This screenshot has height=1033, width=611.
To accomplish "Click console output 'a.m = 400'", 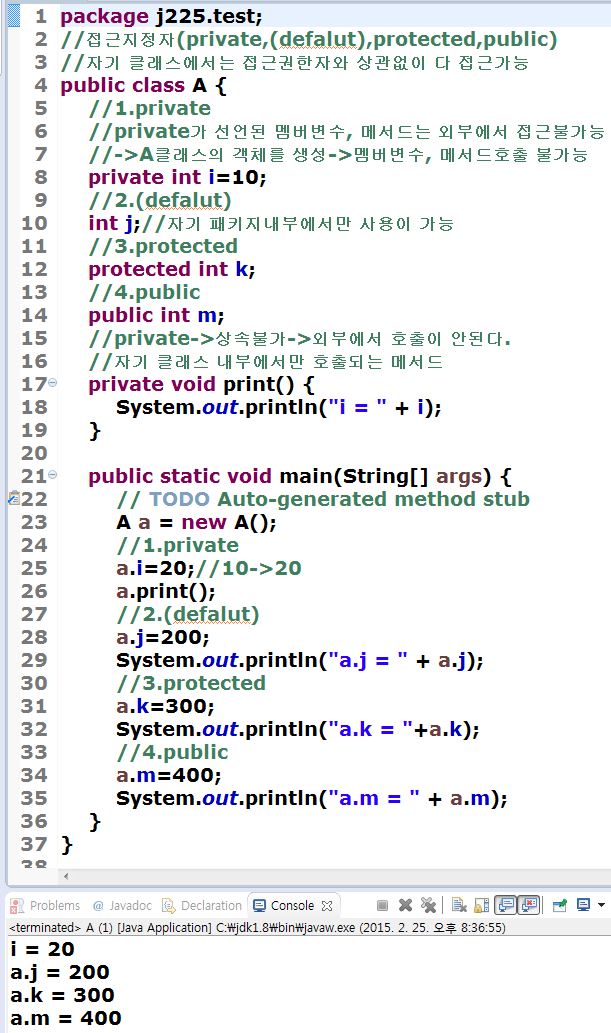I will click(66, 1018).
